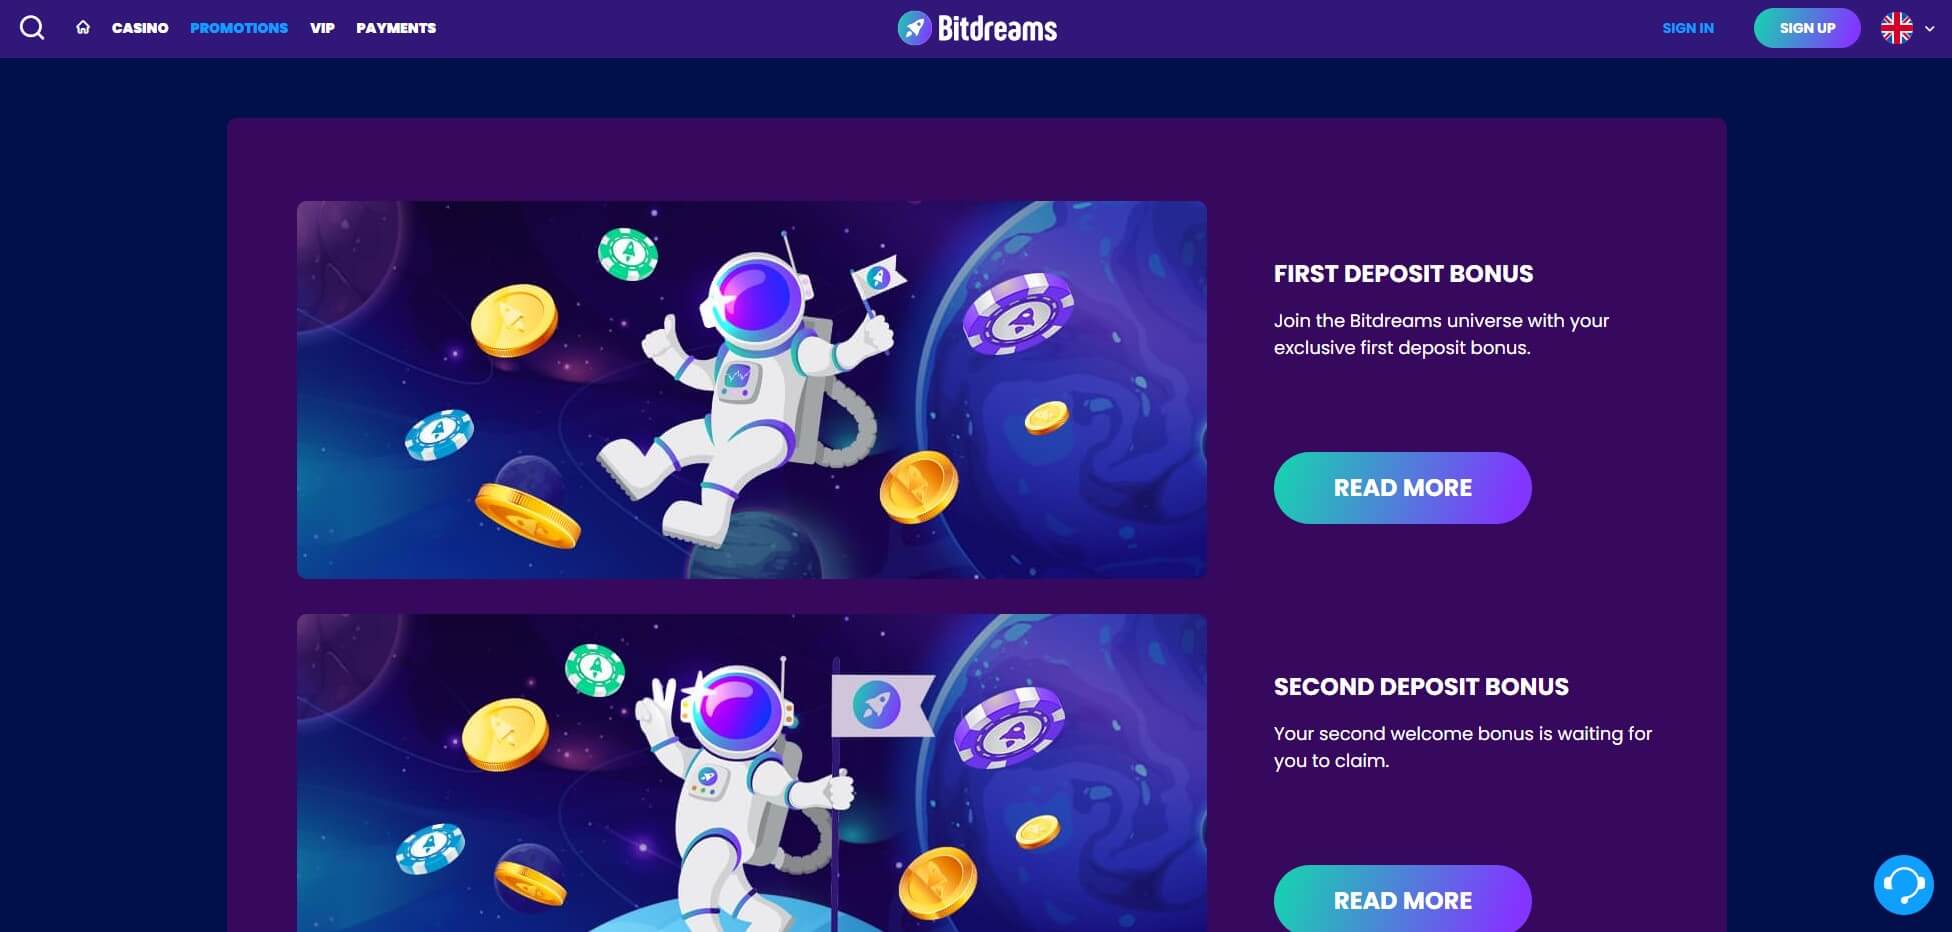Read more about First Deposit Bonus
The height and width of the screenshot is (932, 1952).
pos(1402,488)
